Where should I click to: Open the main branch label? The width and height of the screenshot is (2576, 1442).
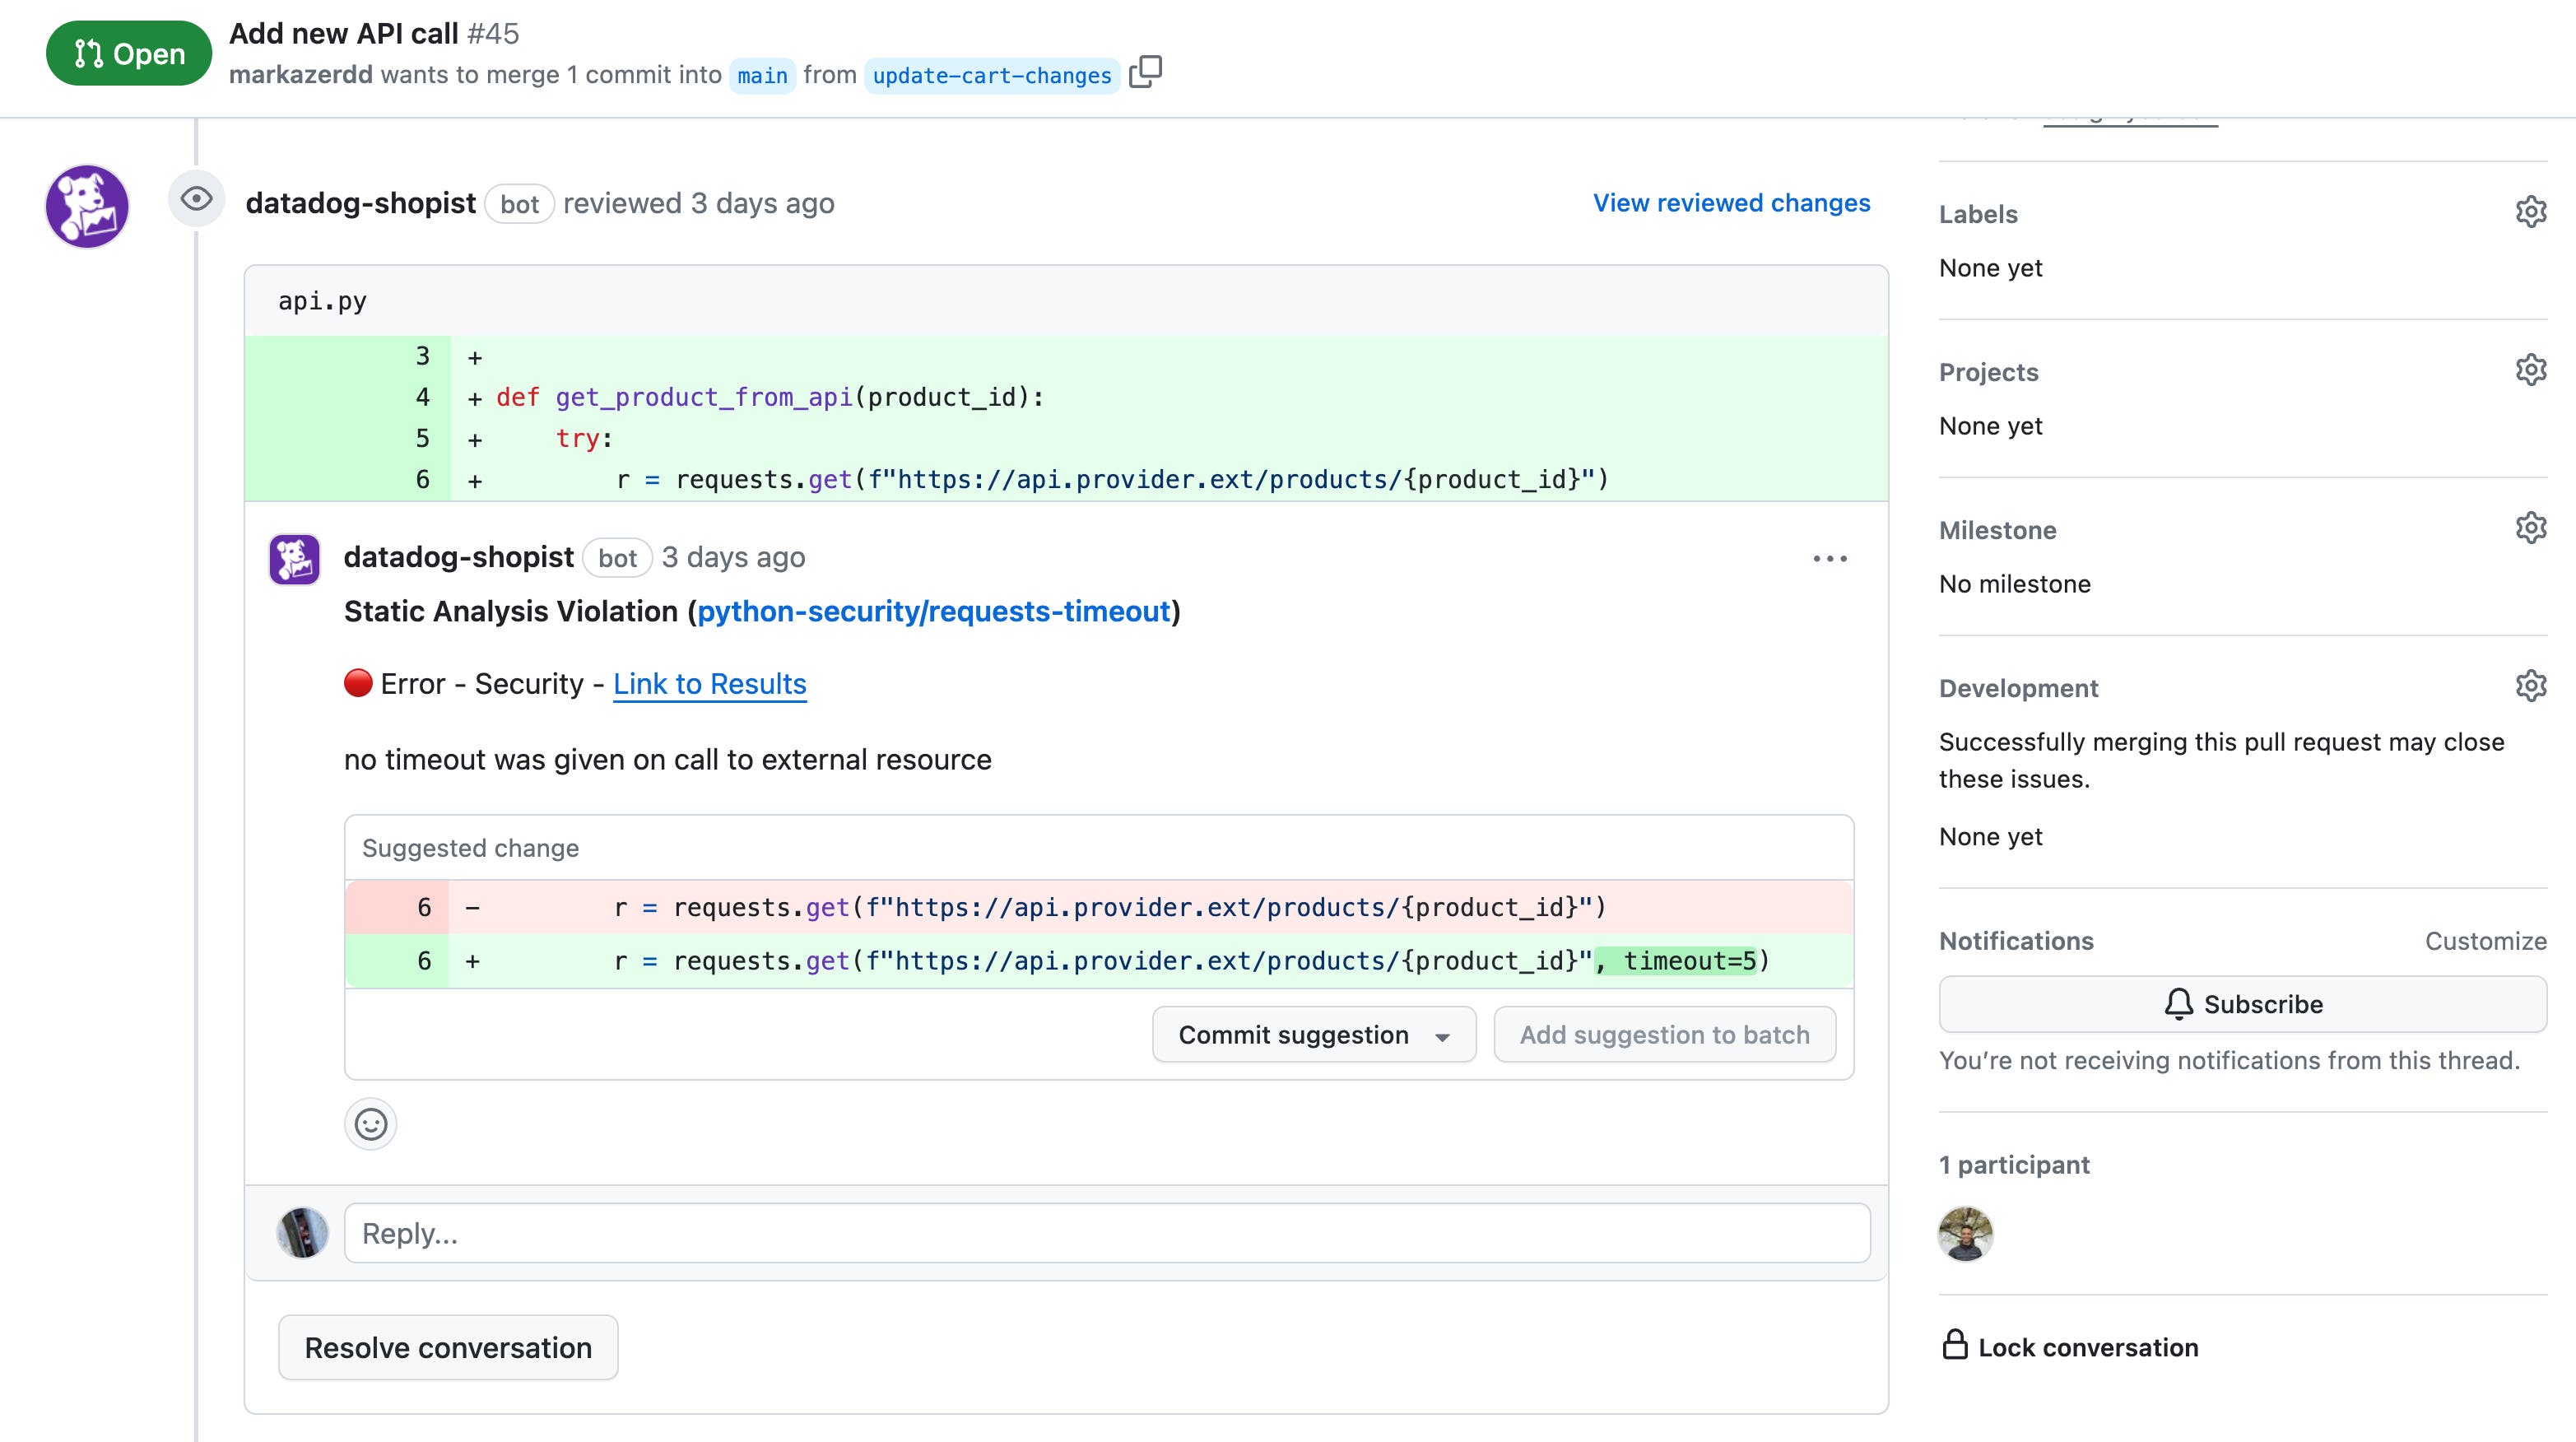click(762, 74)
